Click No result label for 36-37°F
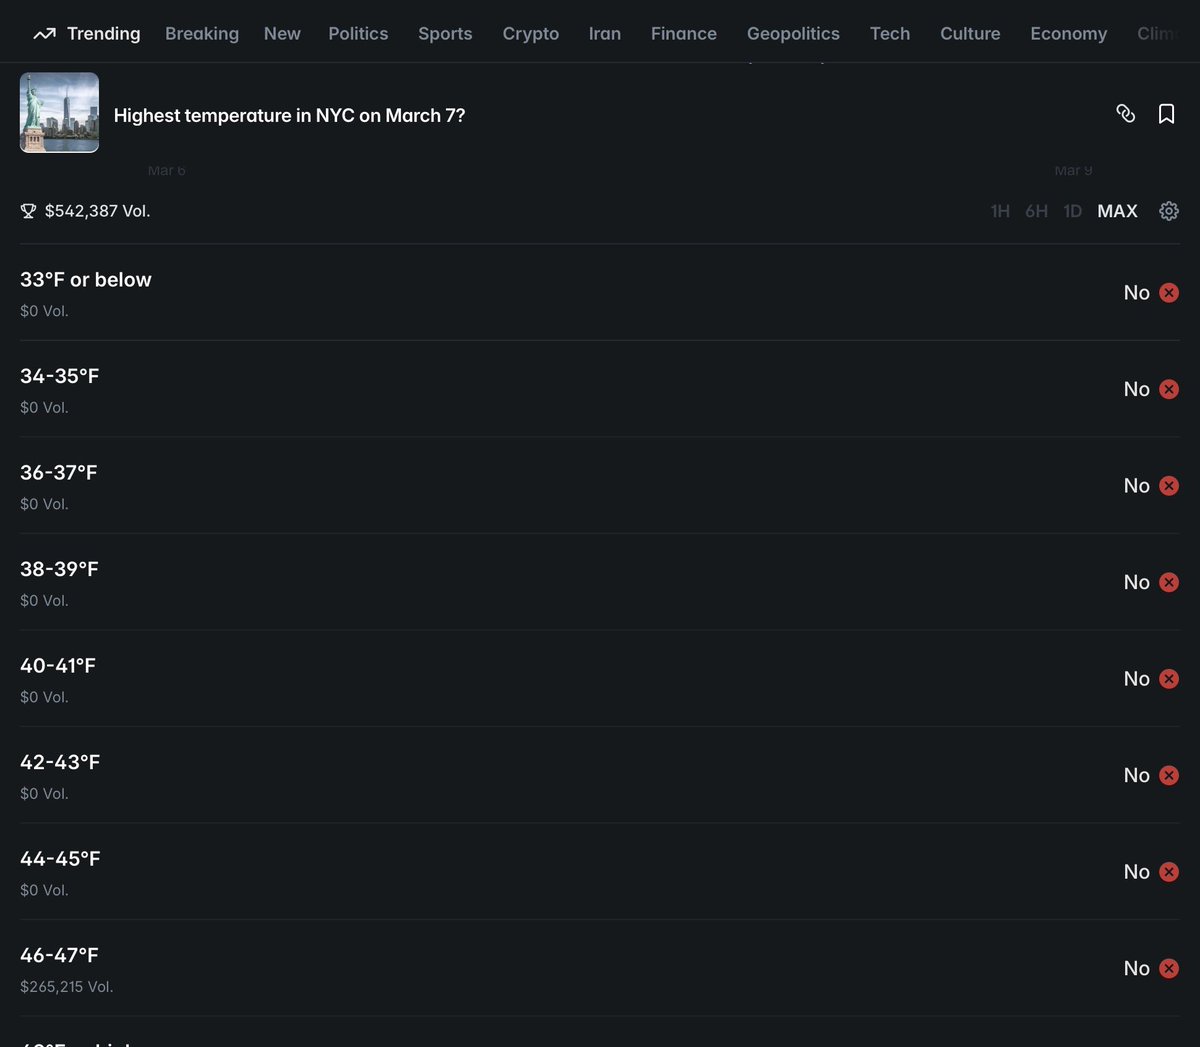Image resolution: width=1200 pixels, height=1047 pixels. tap(1136, 486)
